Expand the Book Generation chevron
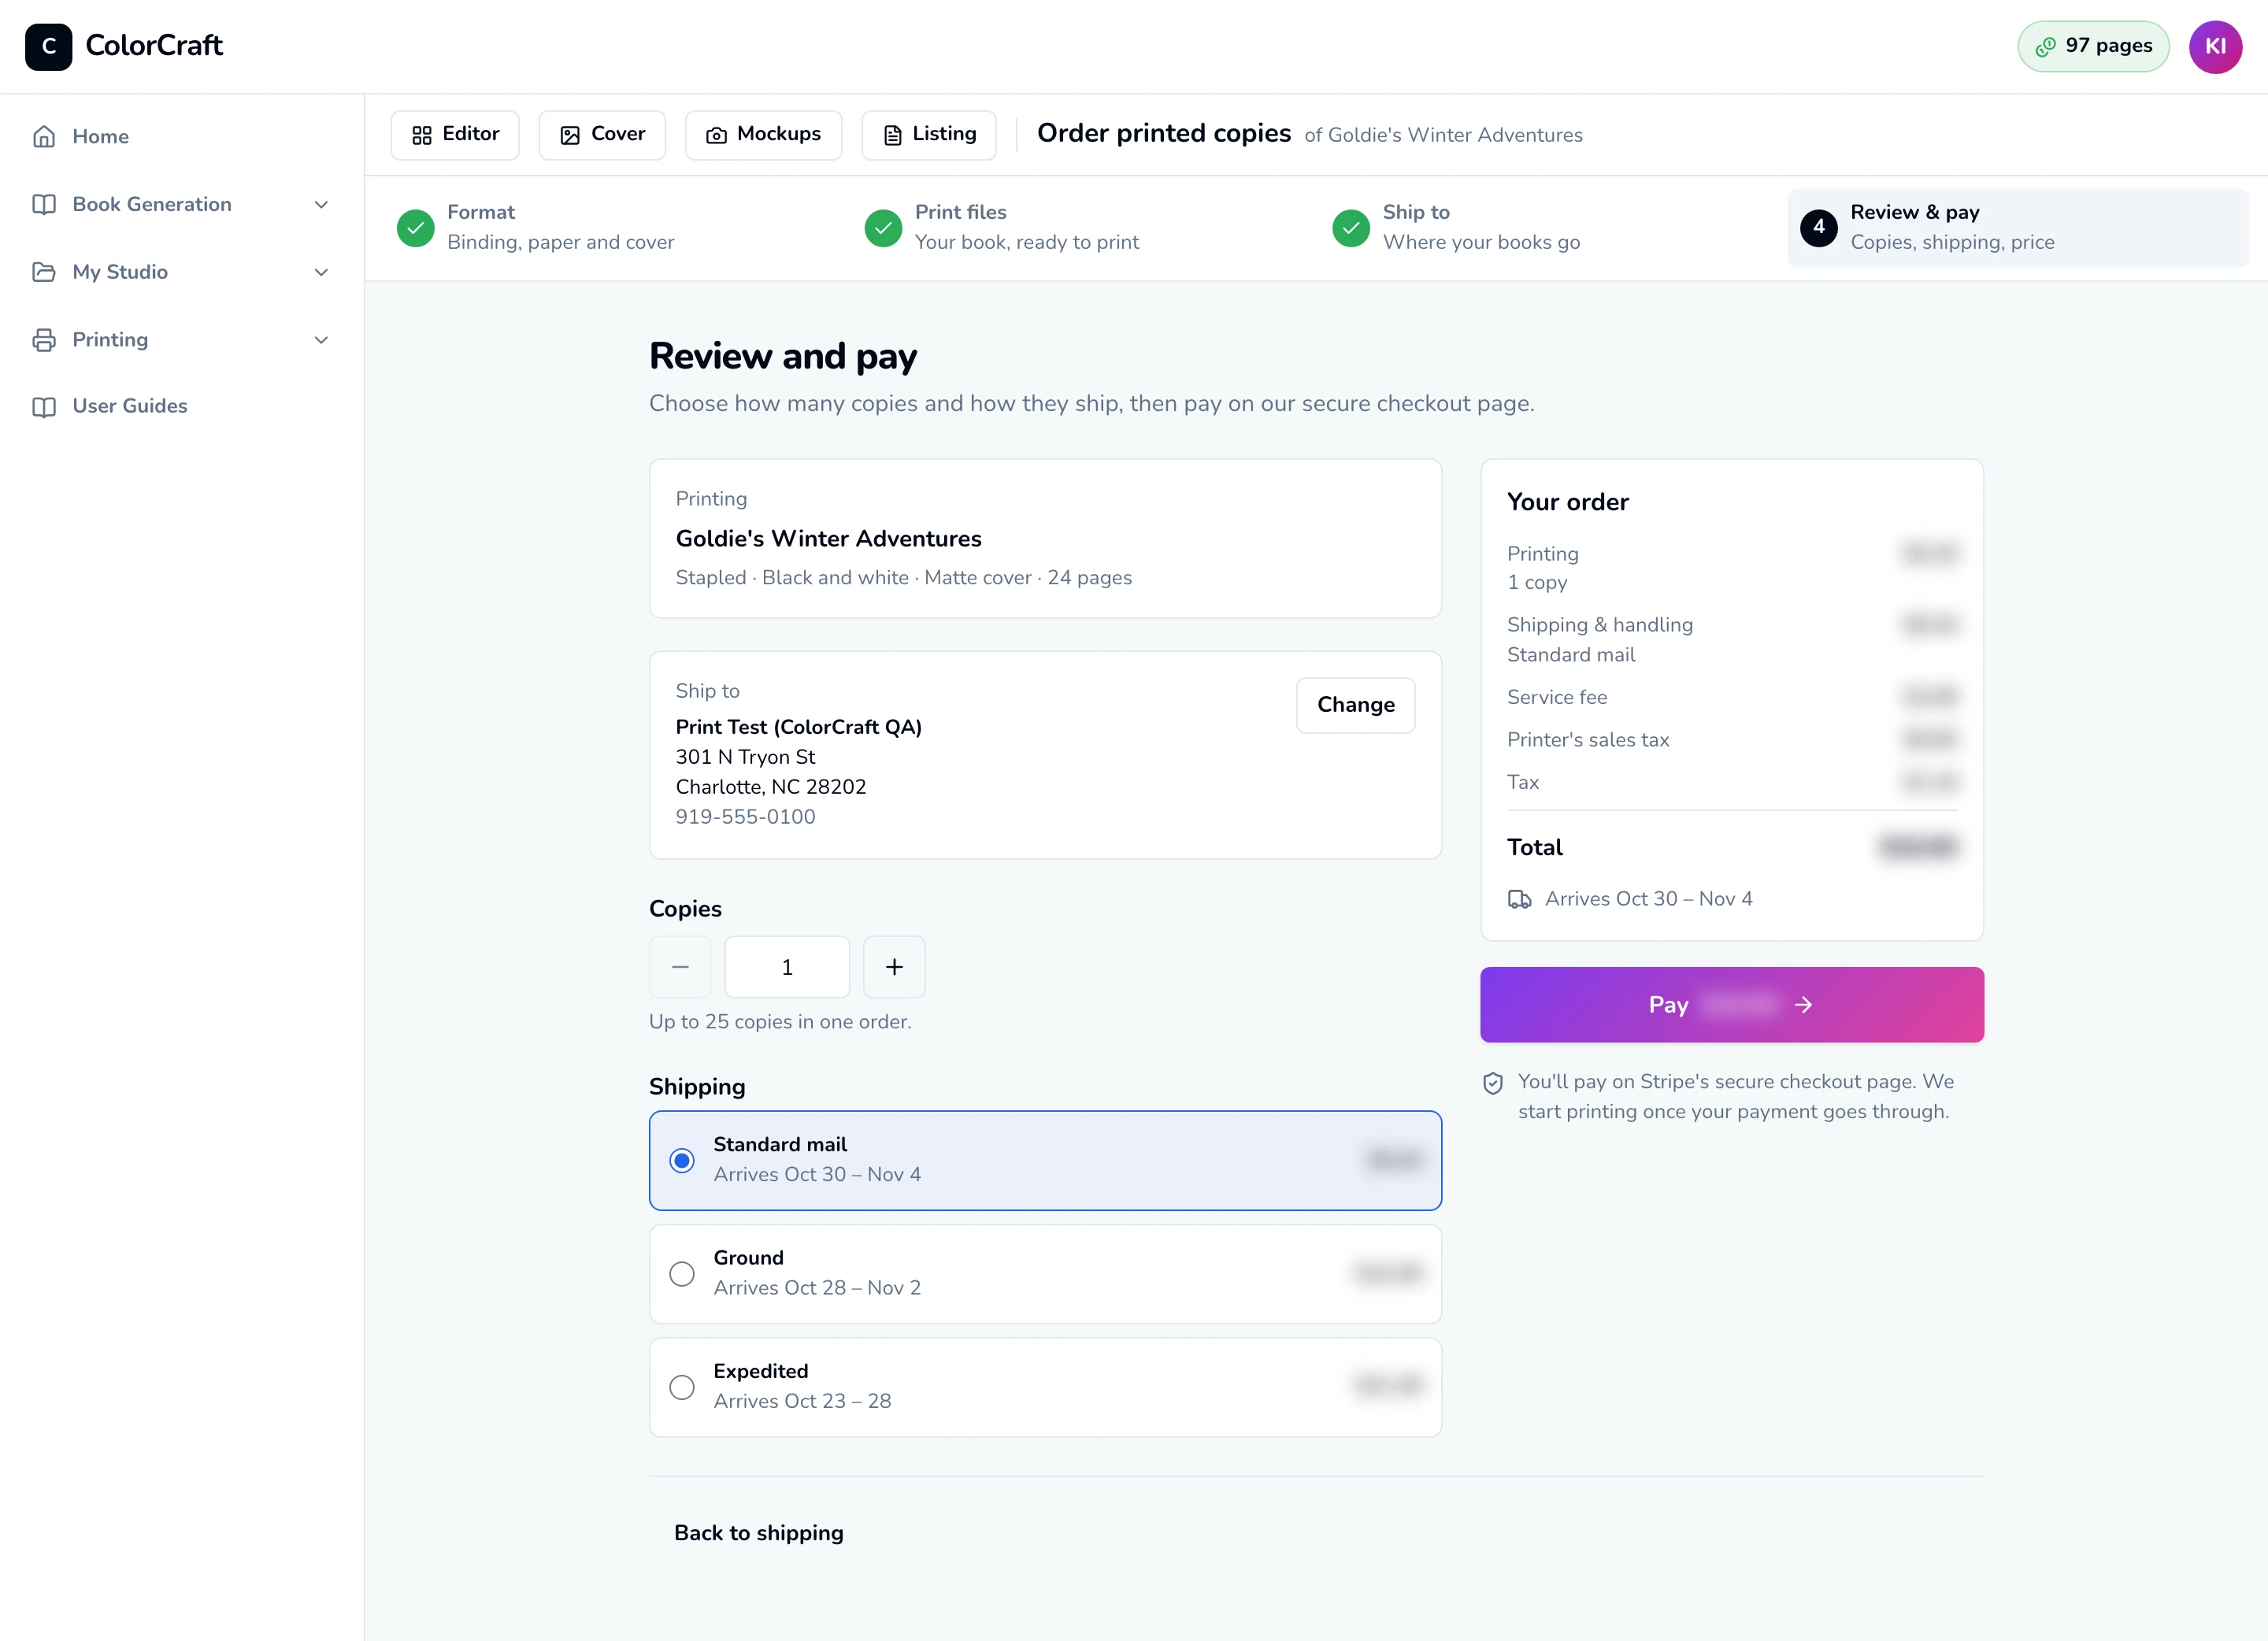 pyautogui.click(x=321, y=204)
